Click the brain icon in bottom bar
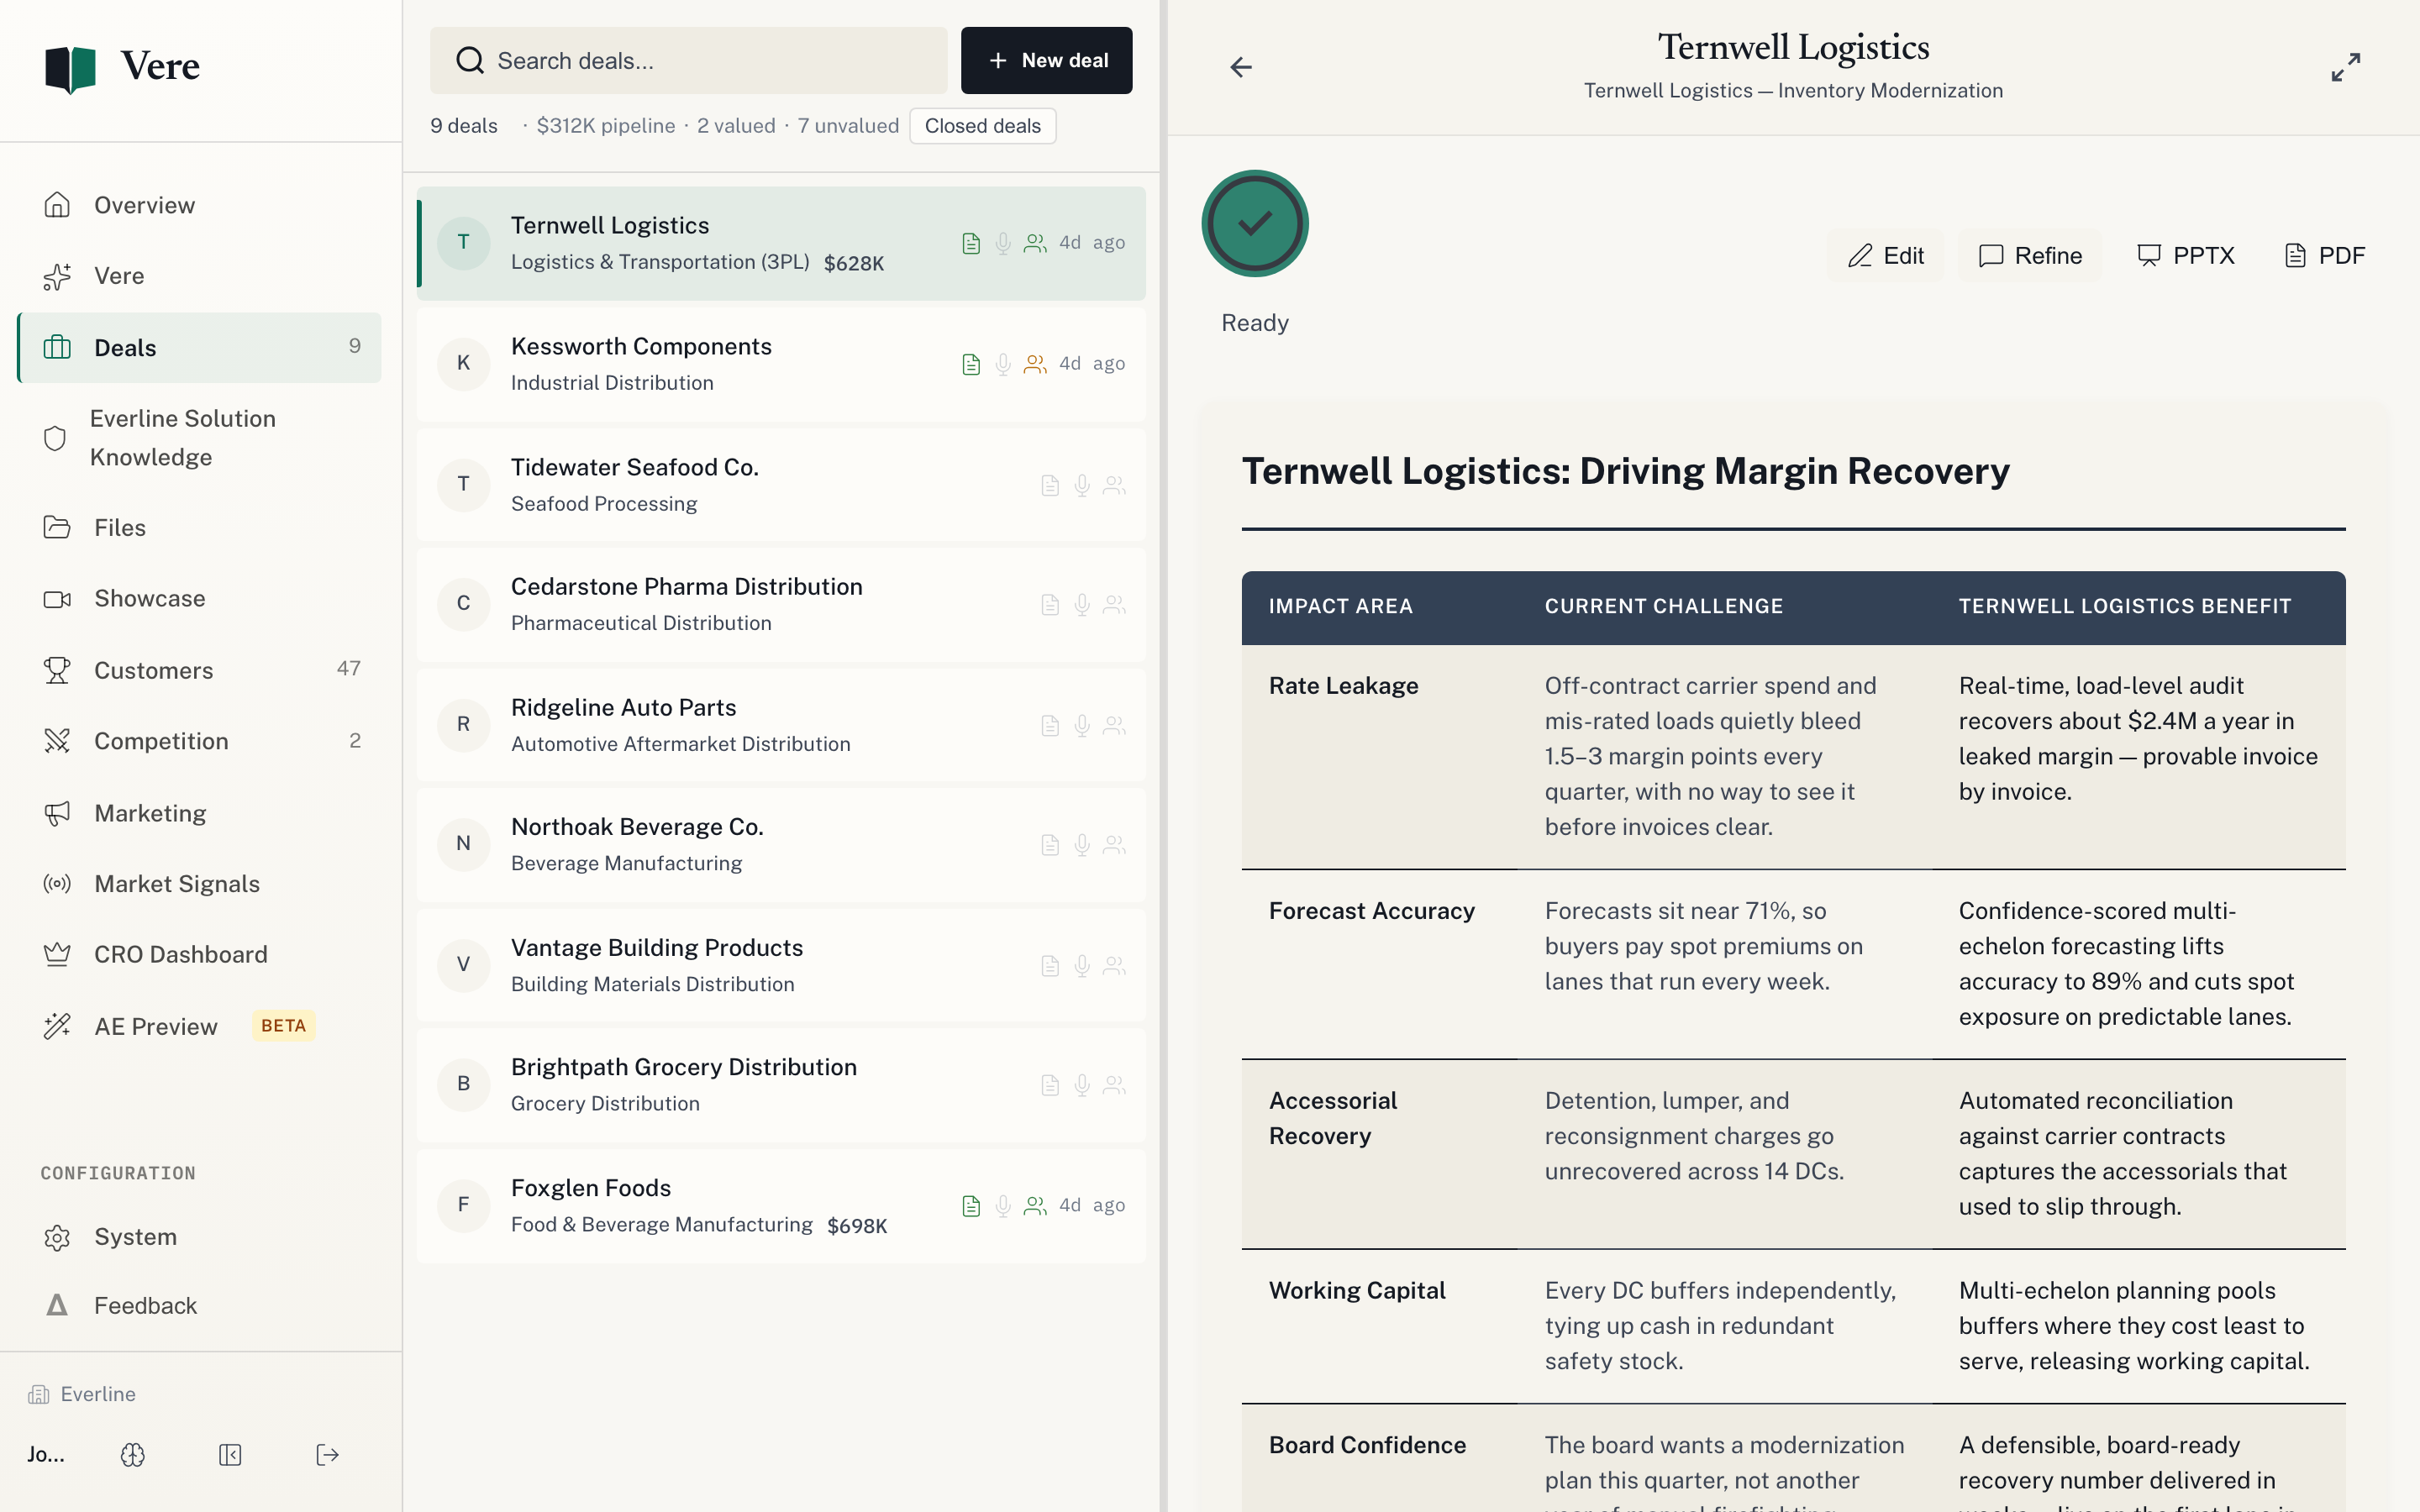 [133, 1454]
